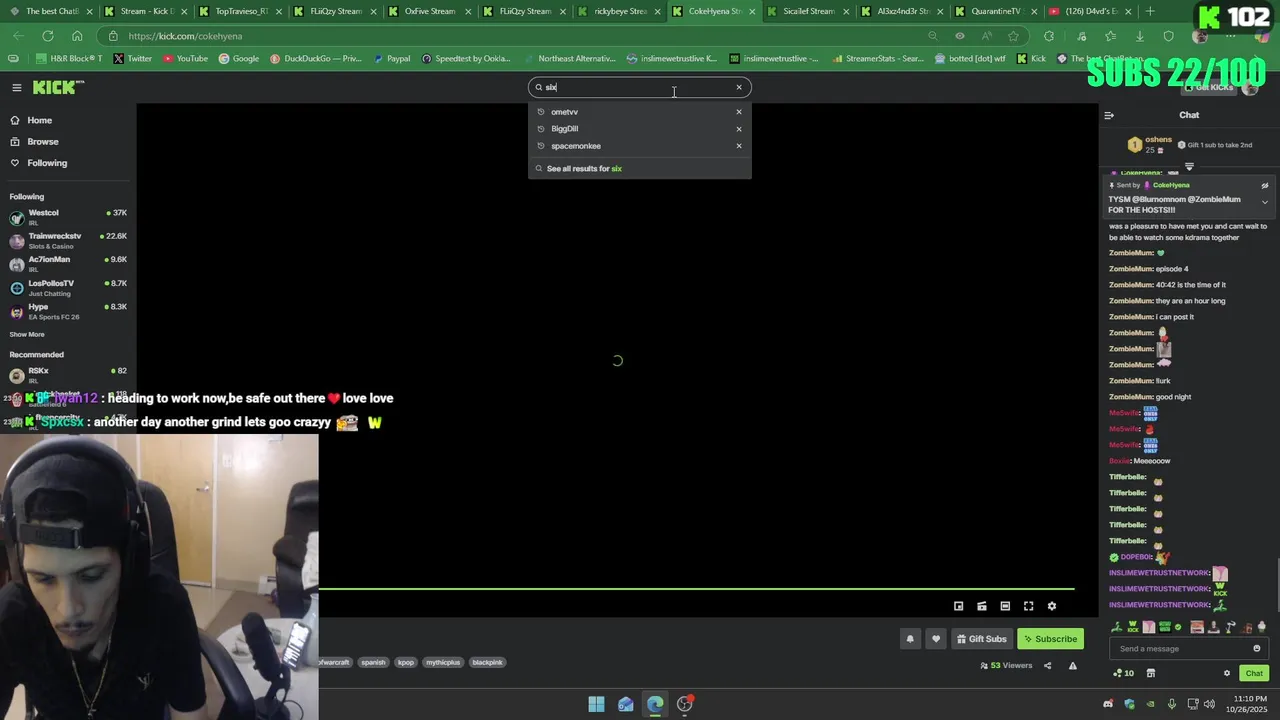The height and width of the screenshot is (720, 1280).
Task: Report the stream with warning icon
Action: click(x=1073, y=666)
